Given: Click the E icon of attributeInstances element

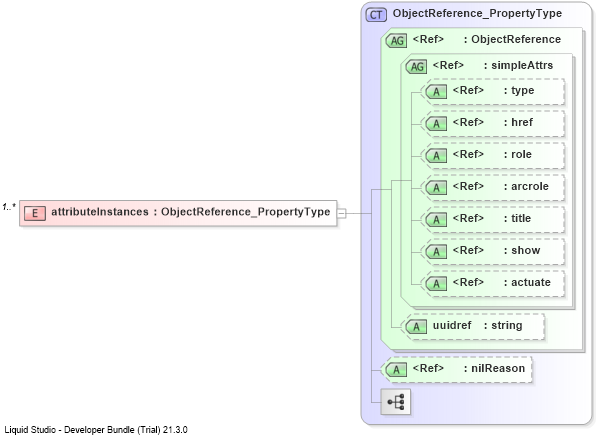Looking at the screenshot, I should pos(35,213).
